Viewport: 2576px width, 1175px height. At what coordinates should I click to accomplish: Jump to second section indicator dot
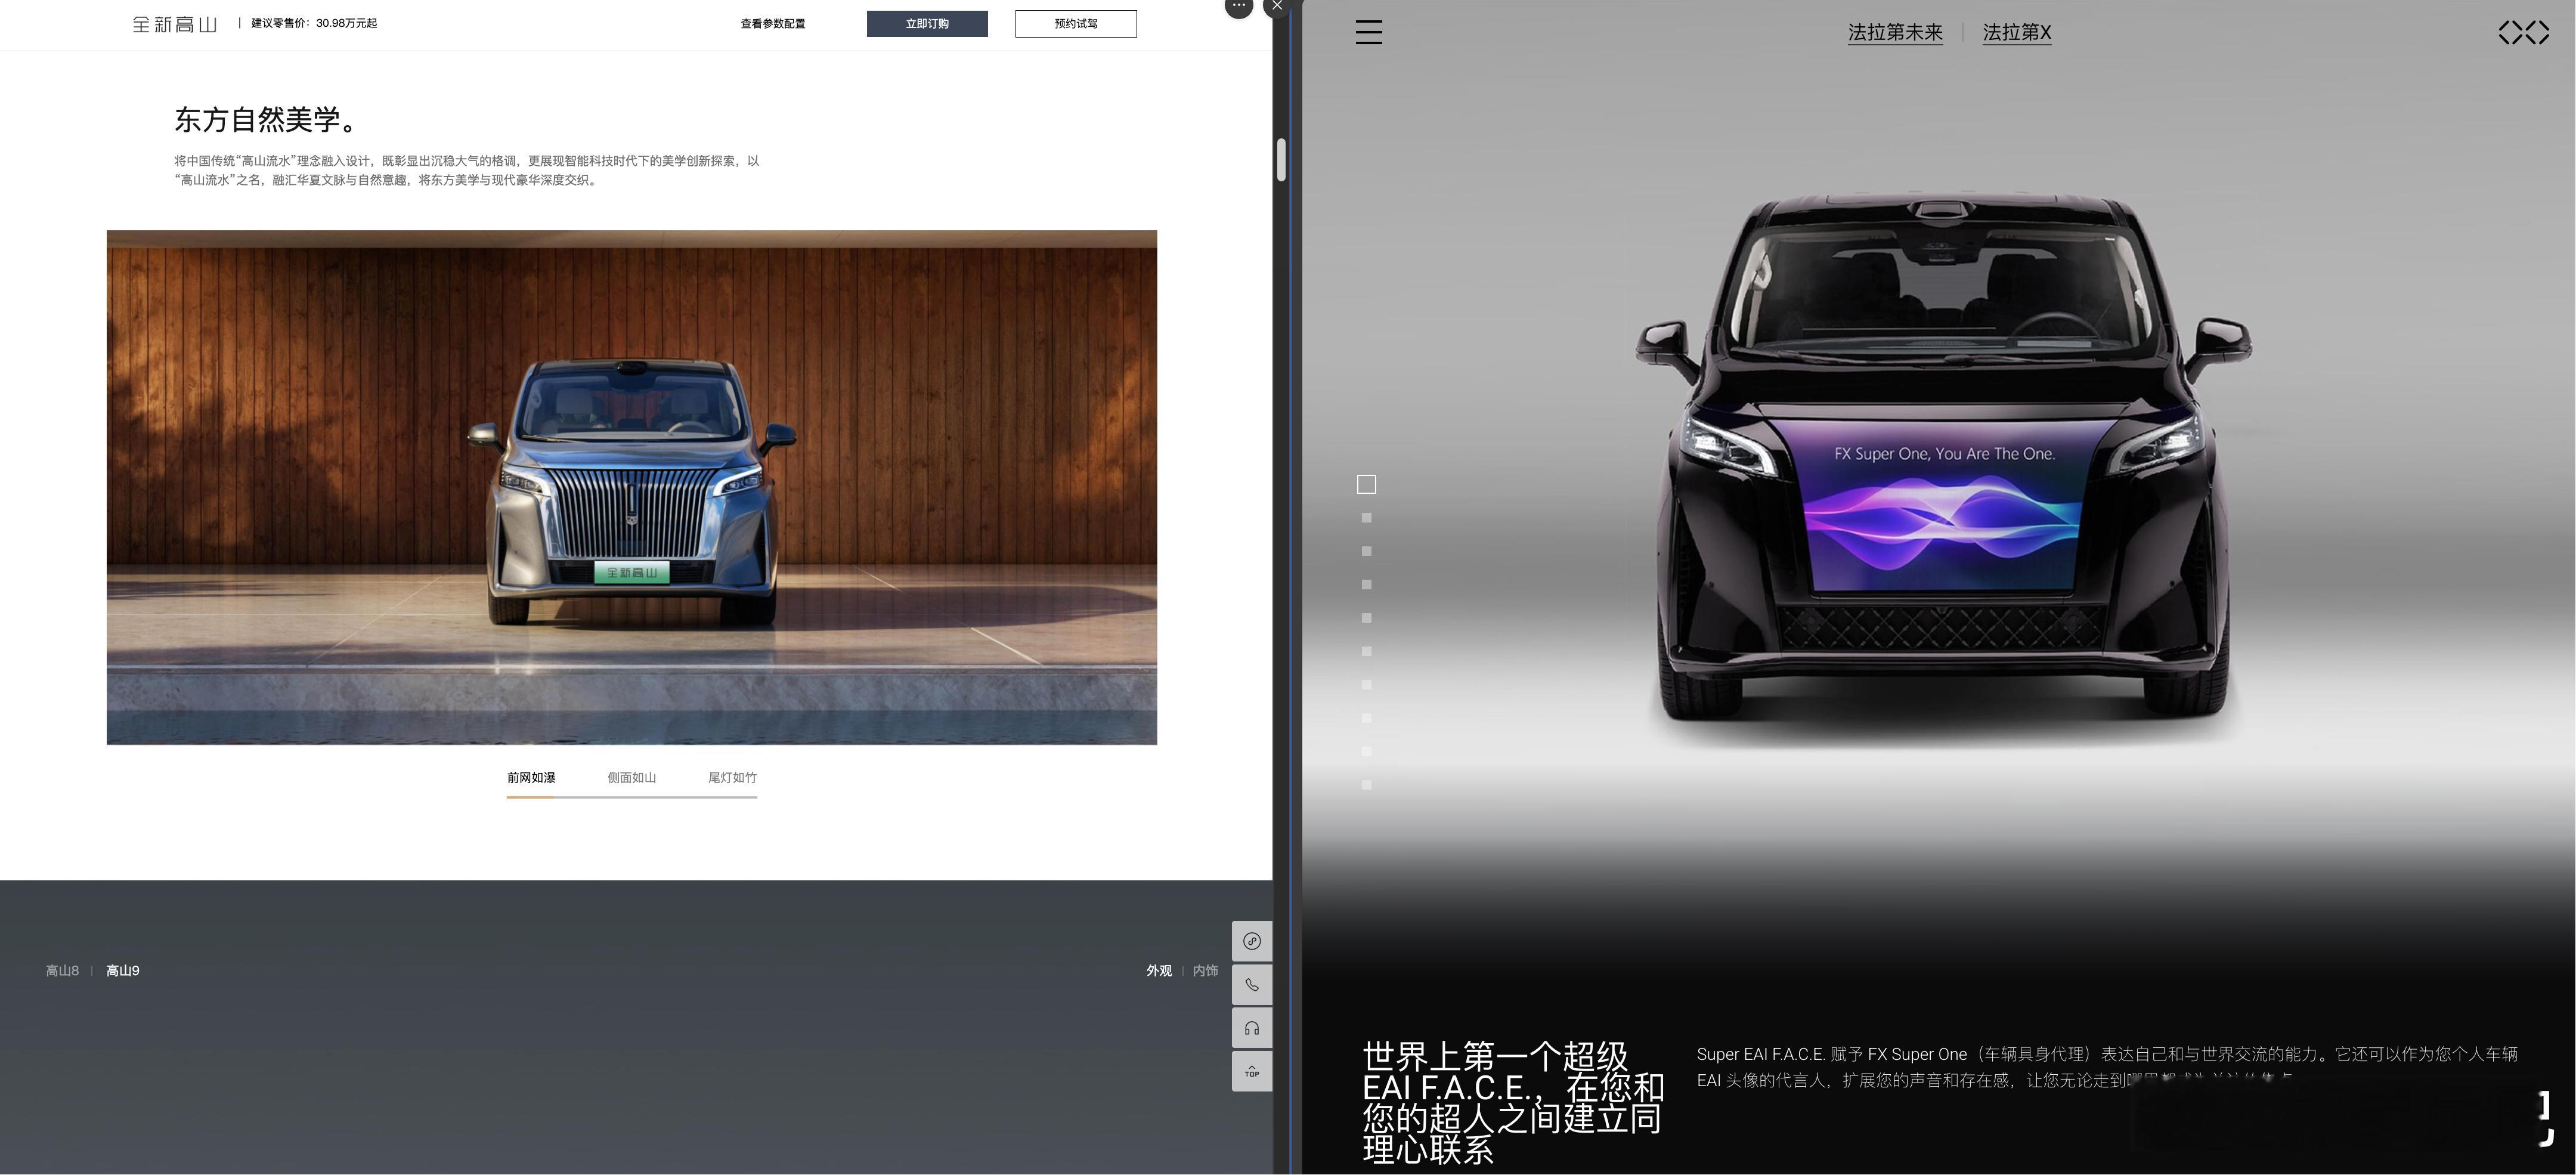[x=1367, y=518]
